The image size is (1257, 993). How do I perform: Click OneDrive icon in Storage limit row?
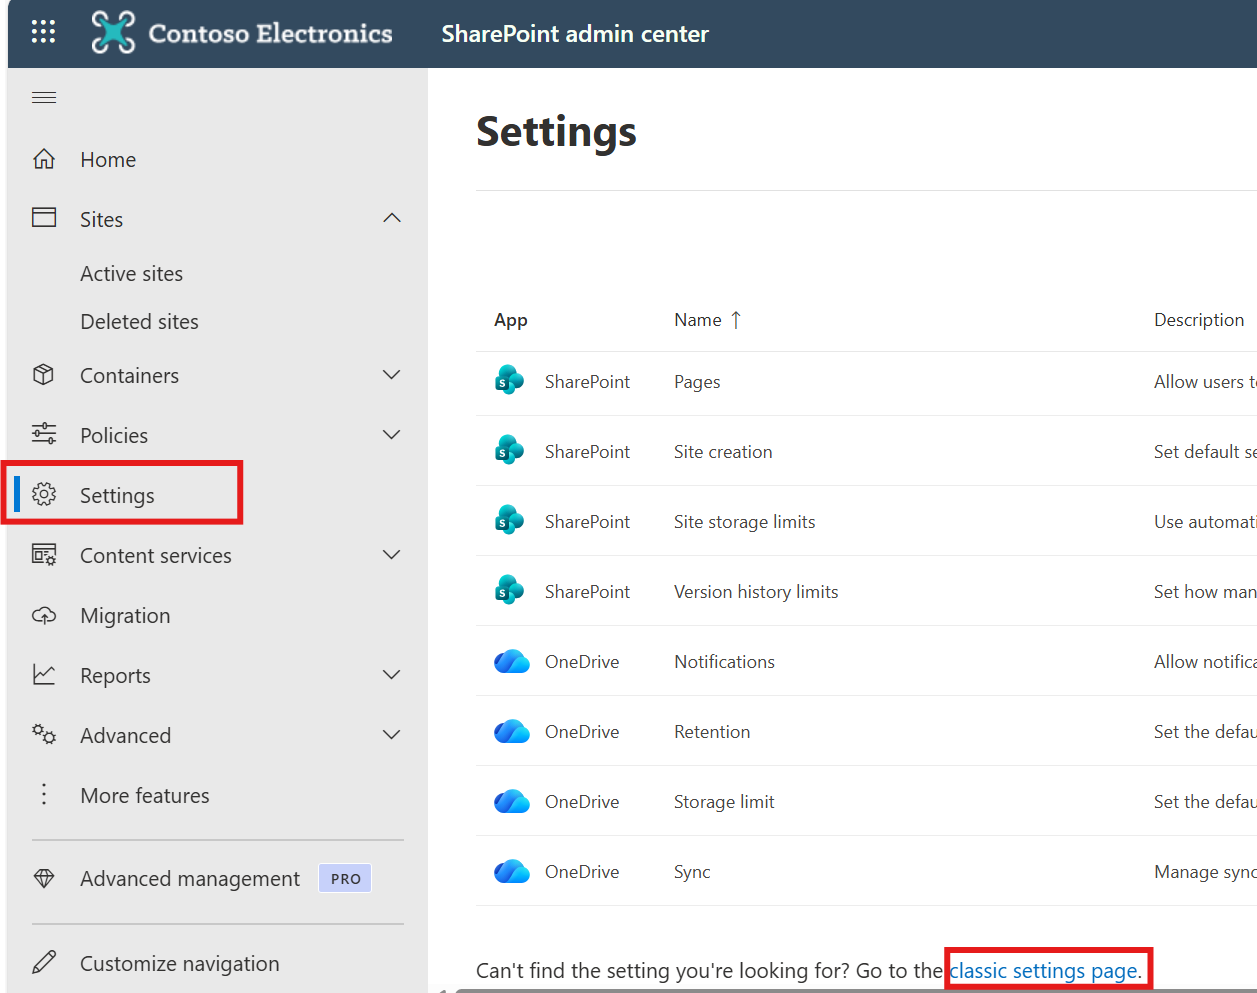tap(512, 801)
